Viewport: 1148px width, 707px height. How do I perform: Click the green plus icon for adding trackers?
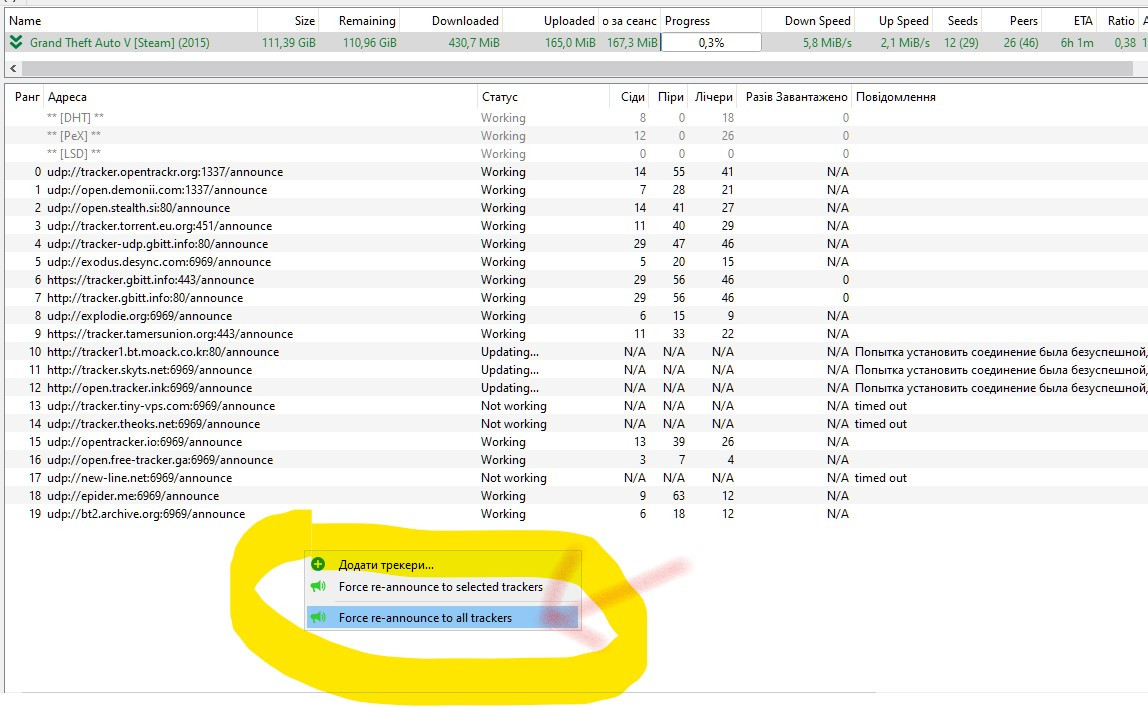[318, 565]
